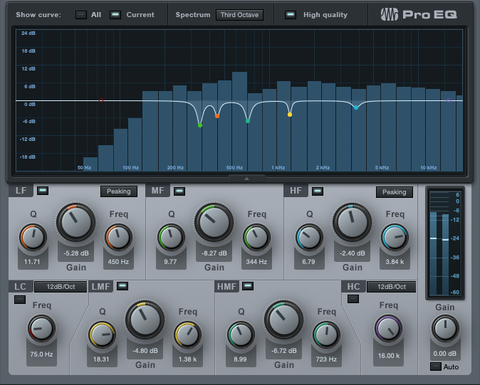
Task: Open the Third Octave spectrum dropdown
Action: [x=239, y=15]
